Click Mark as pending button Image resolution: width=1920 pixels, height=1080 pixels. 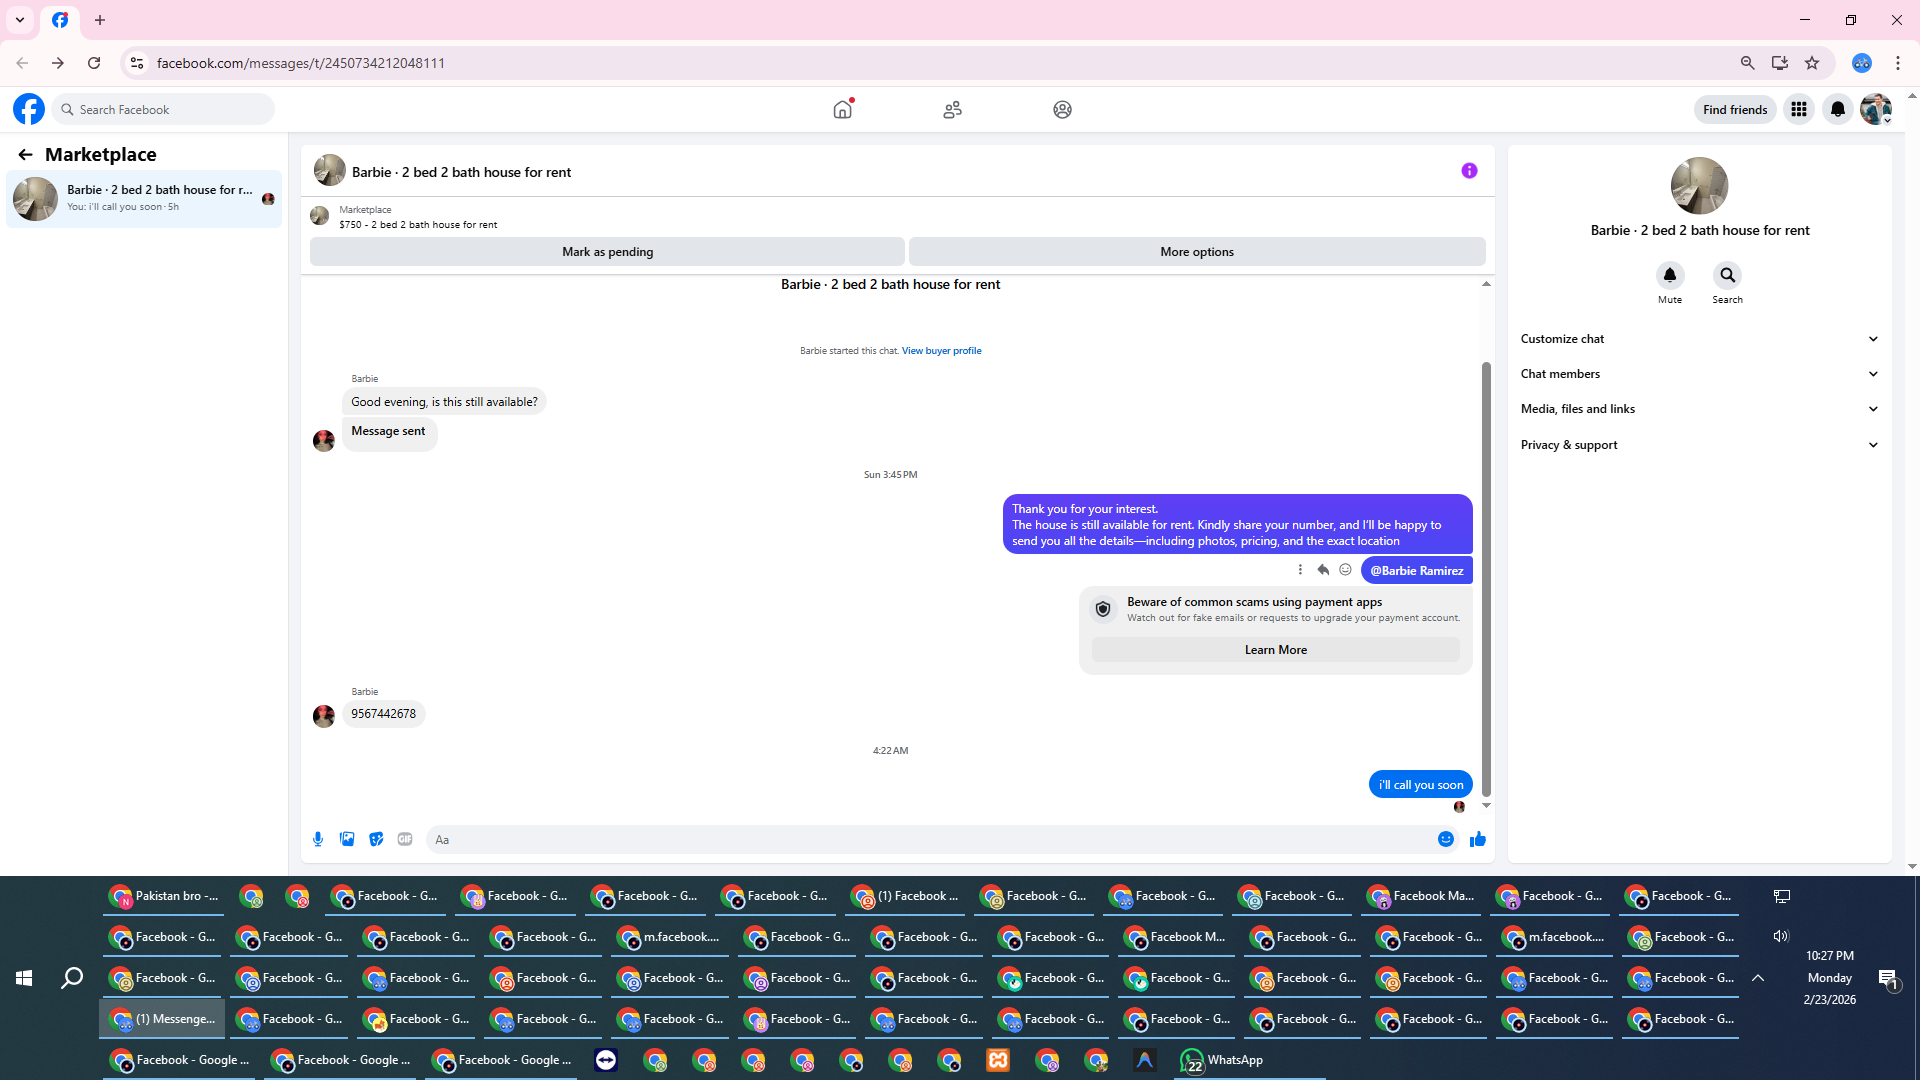coord(607,252)
